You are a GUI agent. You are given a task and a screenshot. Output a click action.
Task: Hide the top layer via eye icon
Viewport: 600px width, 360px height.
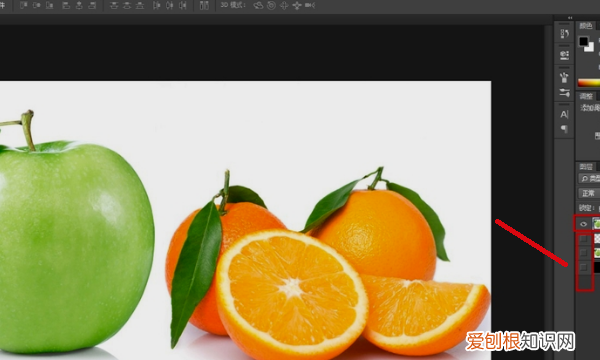coord(583,224)
